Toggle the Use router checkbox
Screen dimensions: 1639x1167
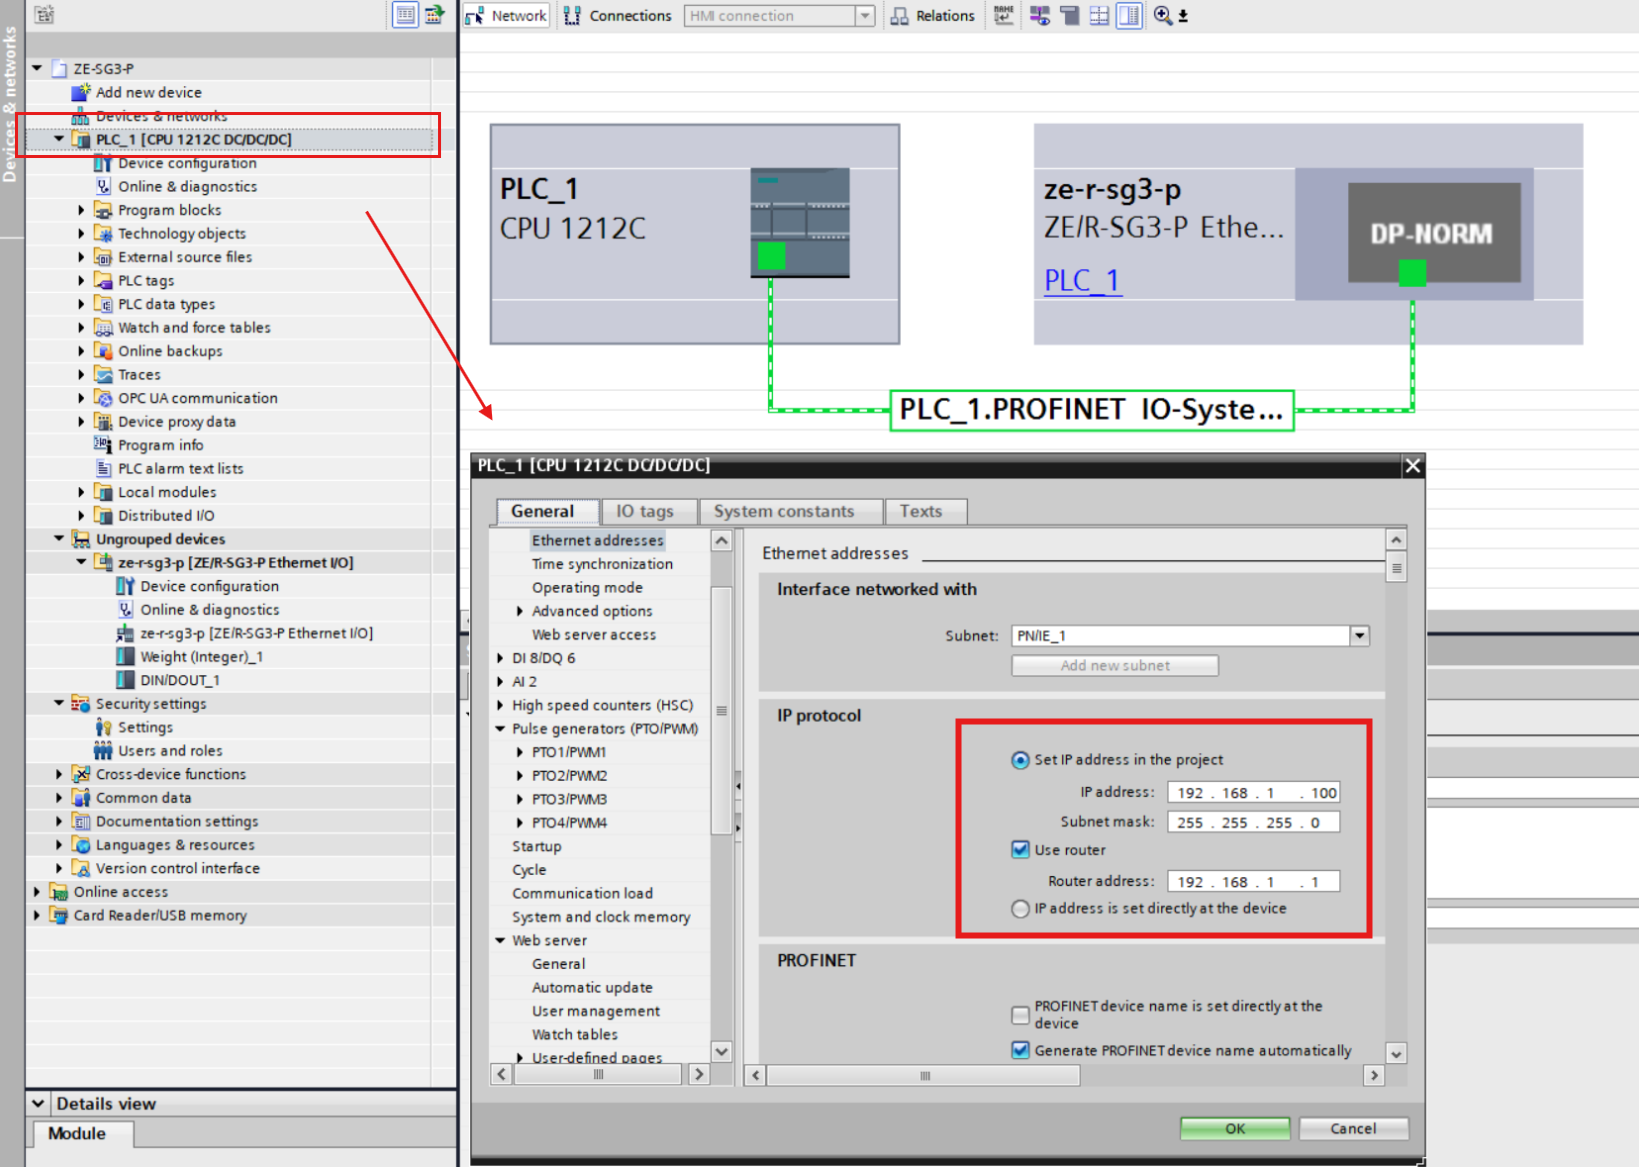click(x=1020, y=850)
